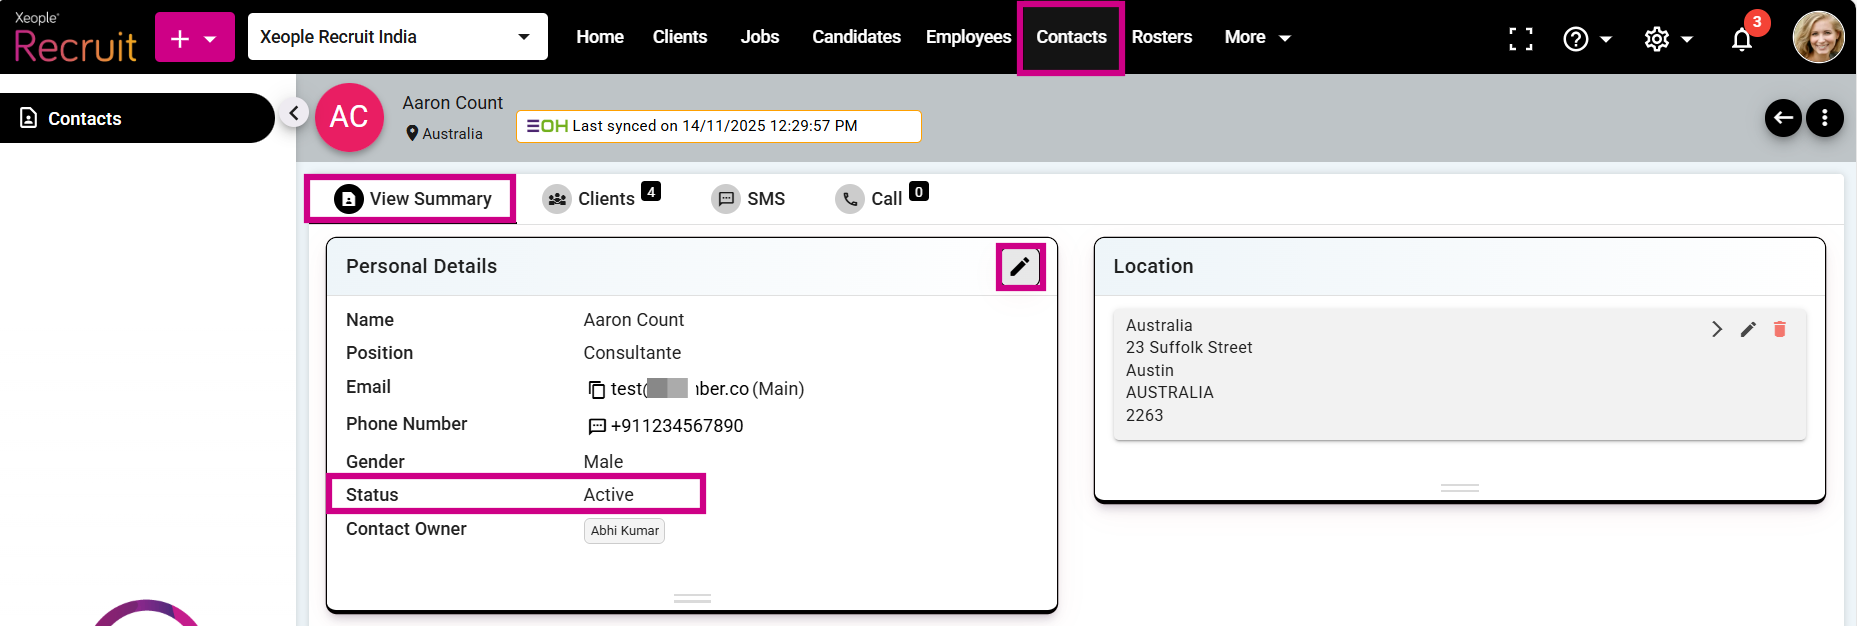Open the More navigation dropdown

coord(1257,37)
